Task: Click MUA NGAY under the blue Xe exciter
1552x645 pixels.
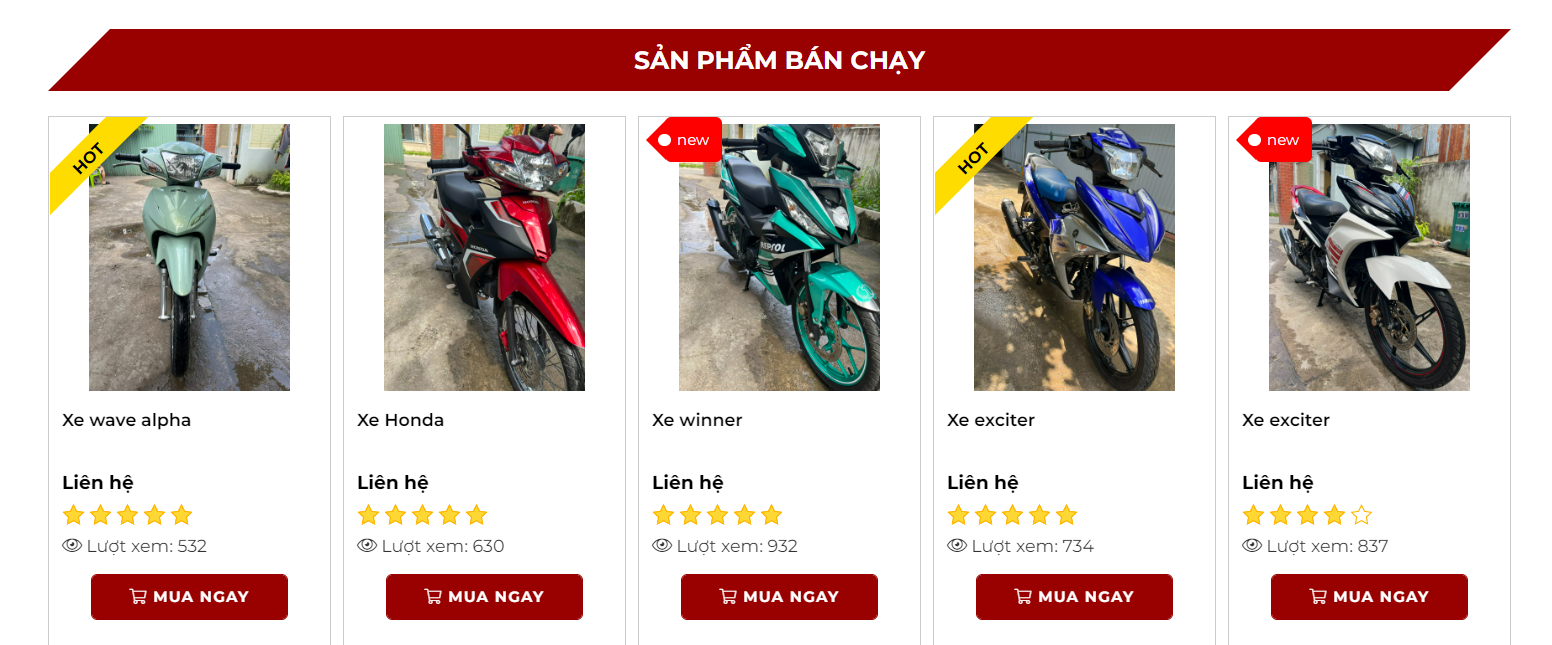Action: (1074, 597)
